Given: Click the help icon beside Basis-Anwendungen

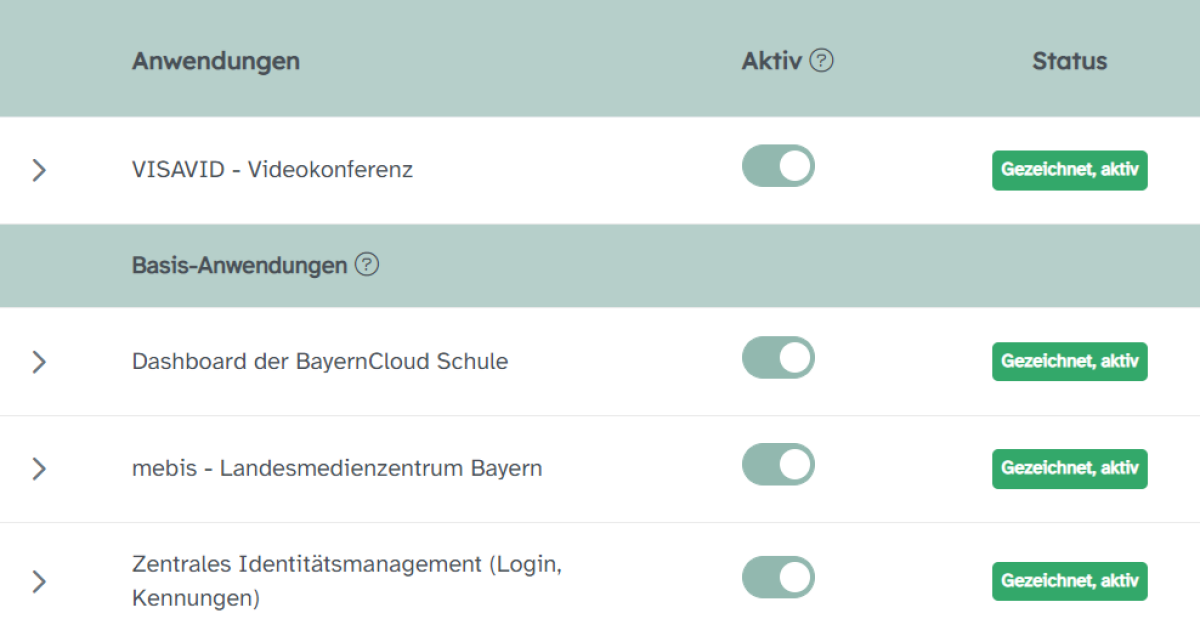Looking at the screenshot, I should [x=367, y=265].
